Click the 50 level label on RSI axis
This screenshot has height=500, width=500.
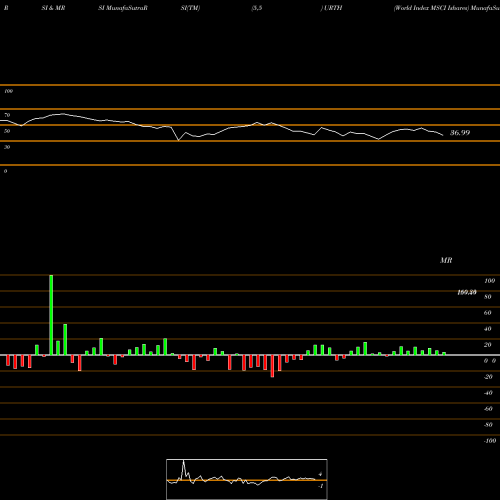pyautogui.click(x=7, y=131)
